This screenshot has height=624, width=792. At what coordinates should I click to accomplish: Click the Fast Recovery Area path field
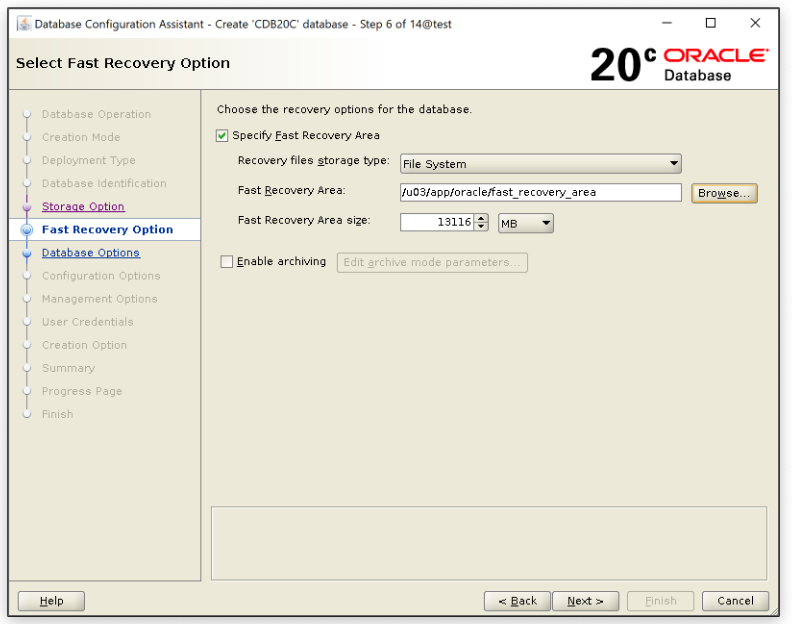pyautogui.click(x=540, y=193)
